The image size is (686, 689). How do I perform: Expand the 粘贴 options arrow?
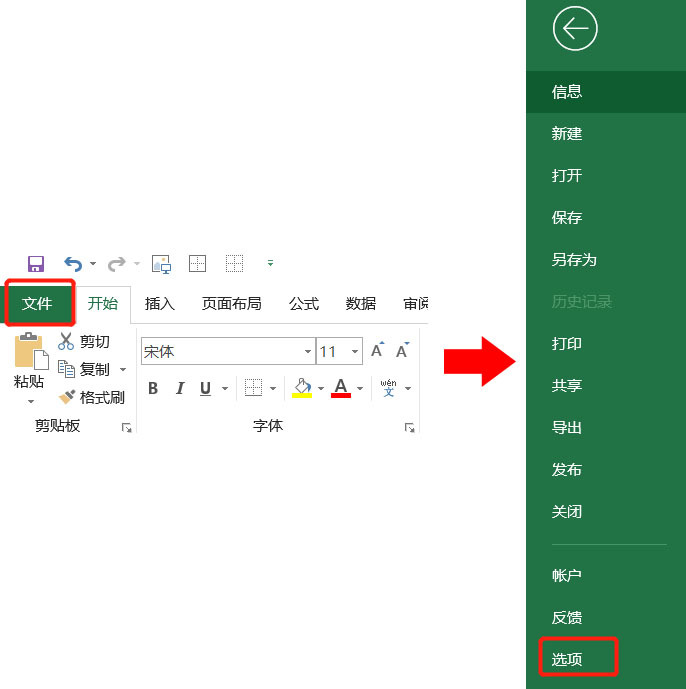(31, 401)
